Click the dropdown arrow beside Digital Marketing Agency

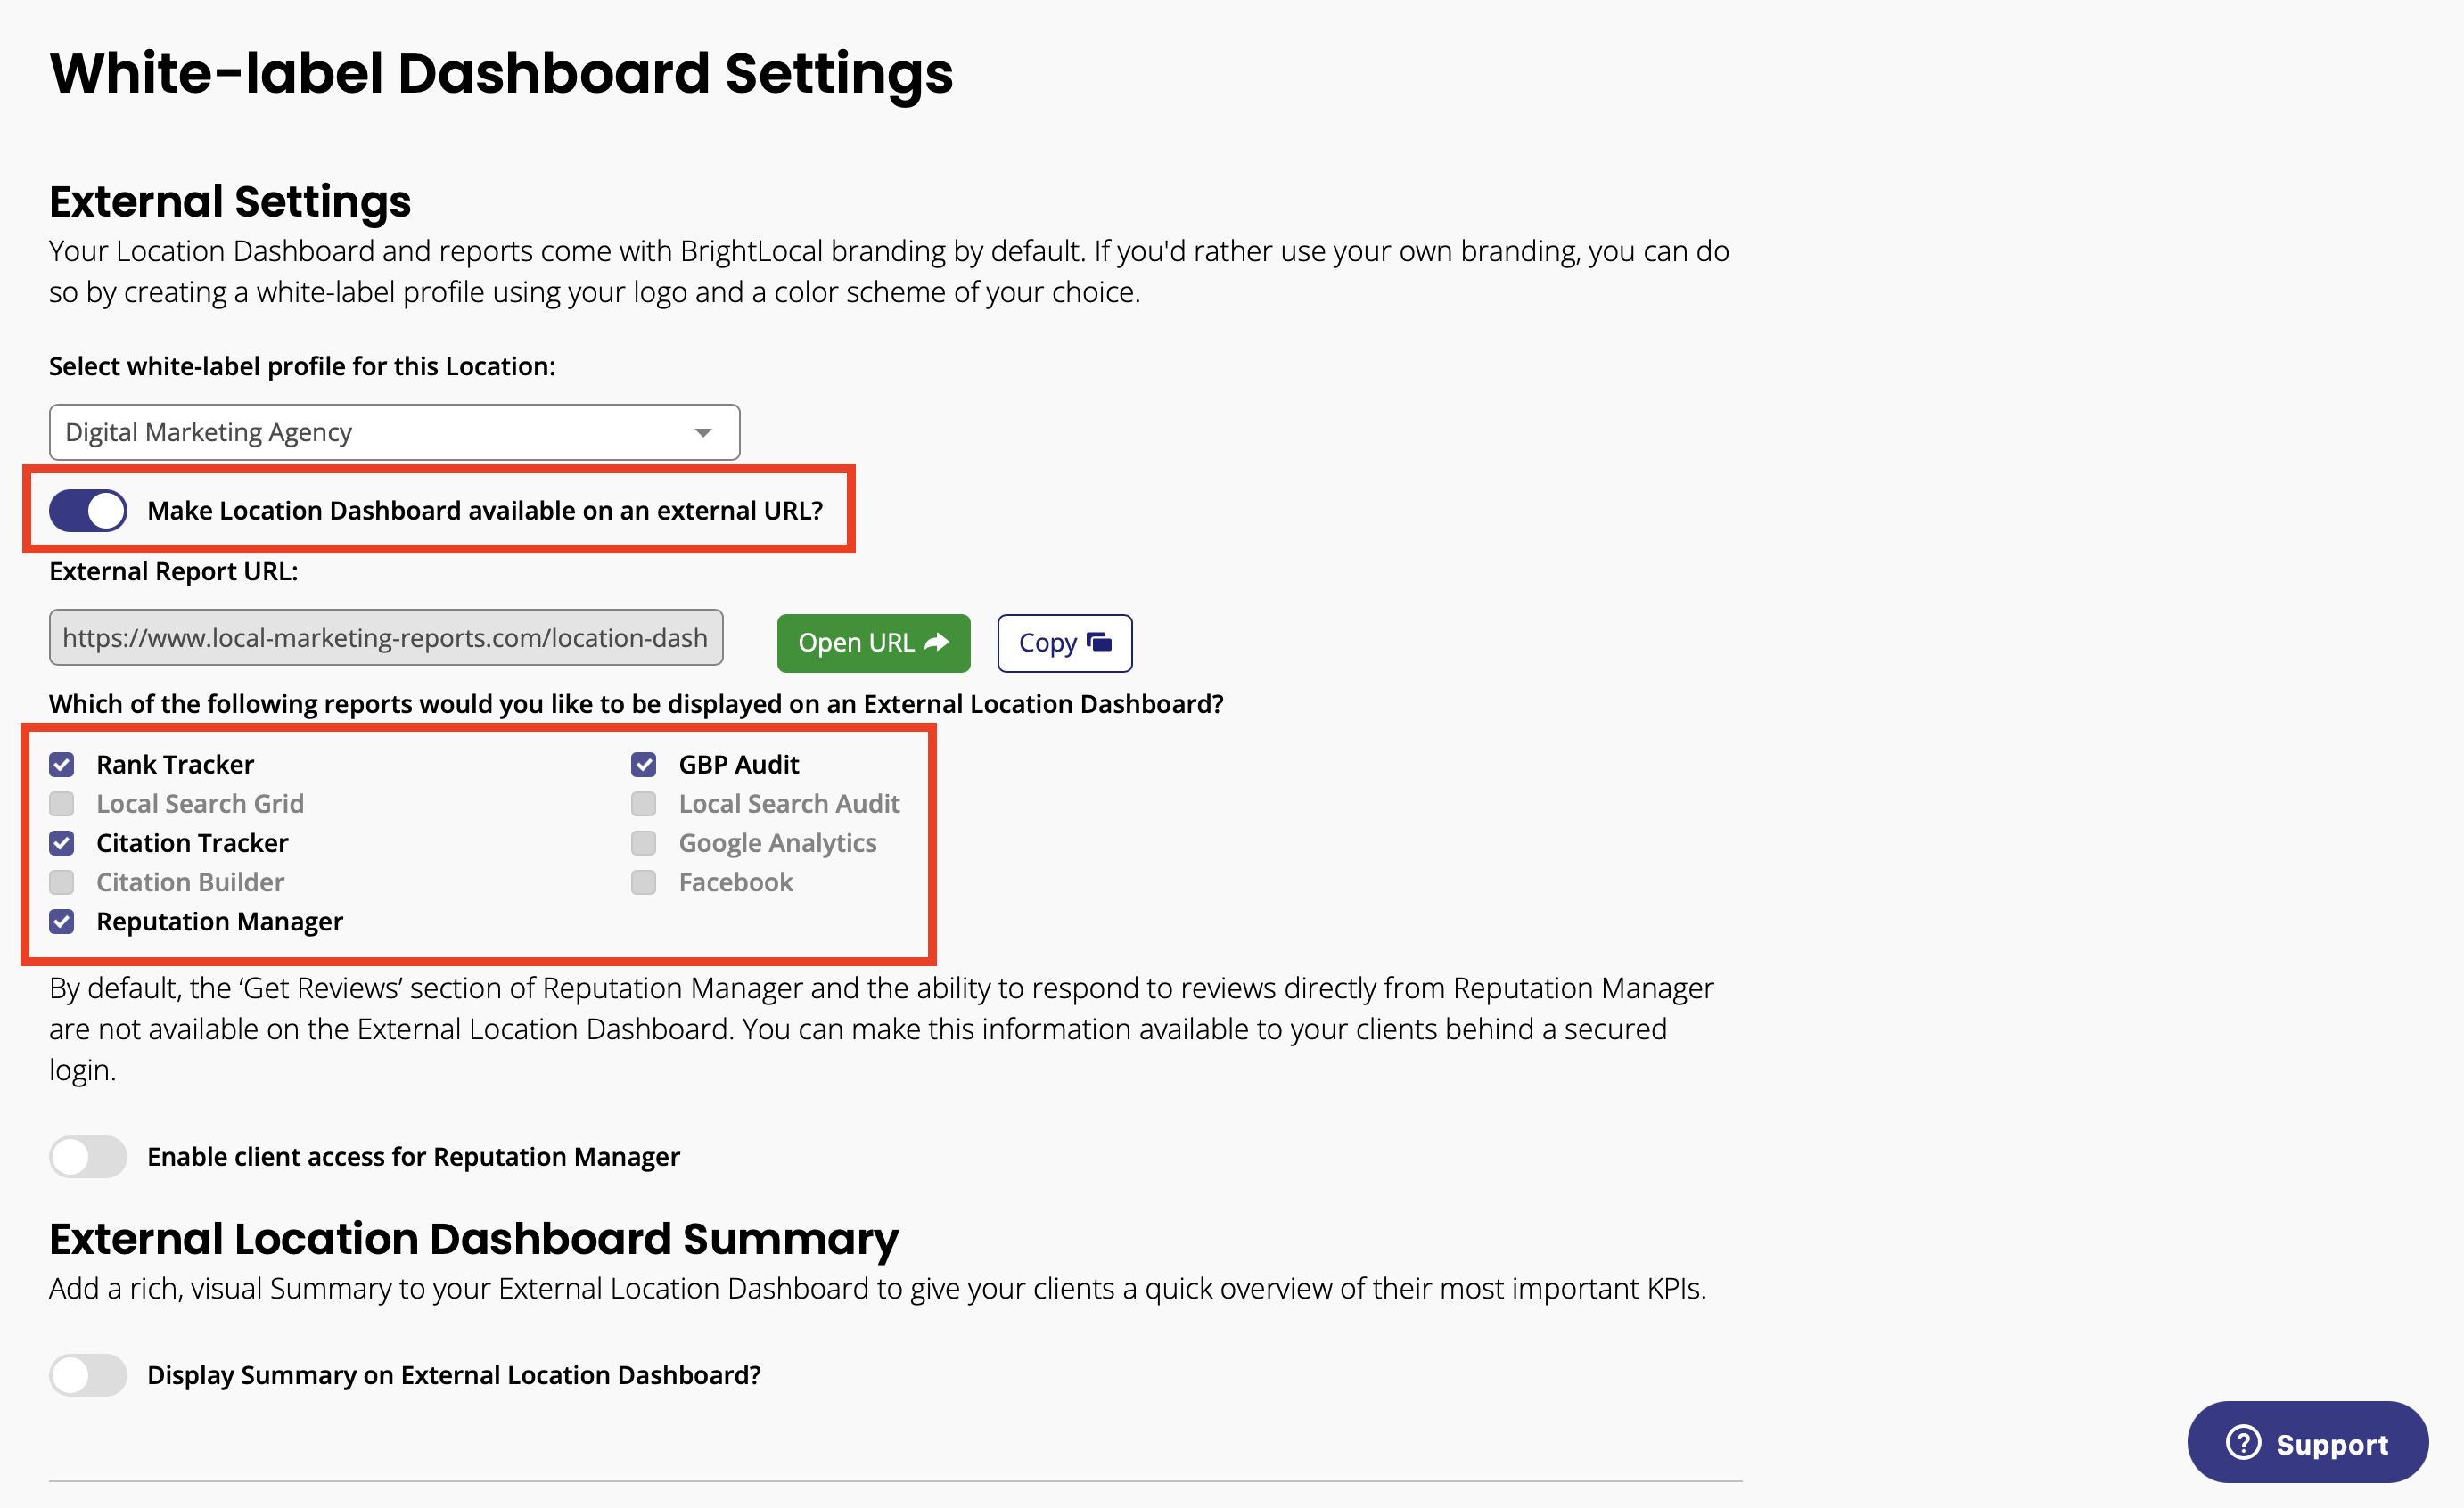tap(703, 432)
